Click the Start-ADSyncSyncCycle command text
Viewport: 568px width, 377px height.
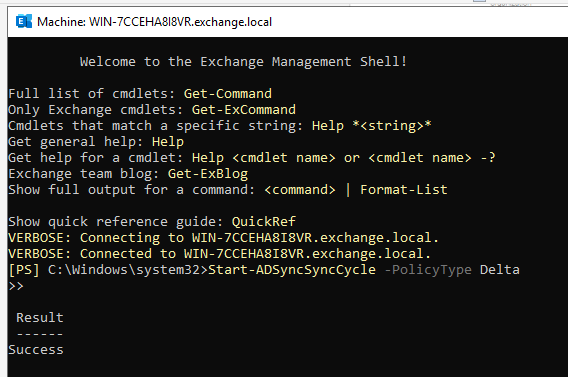pyautogui.click(x=292, y=270)
